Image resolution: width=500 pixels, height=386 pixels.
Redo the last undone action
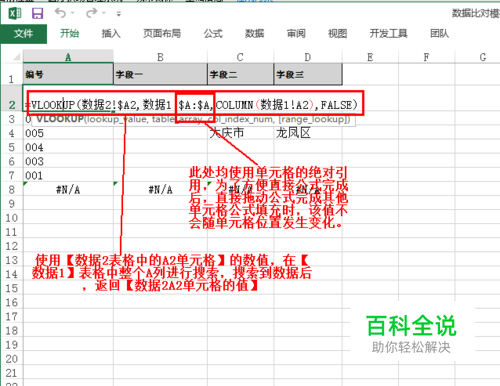click(91, 13)
